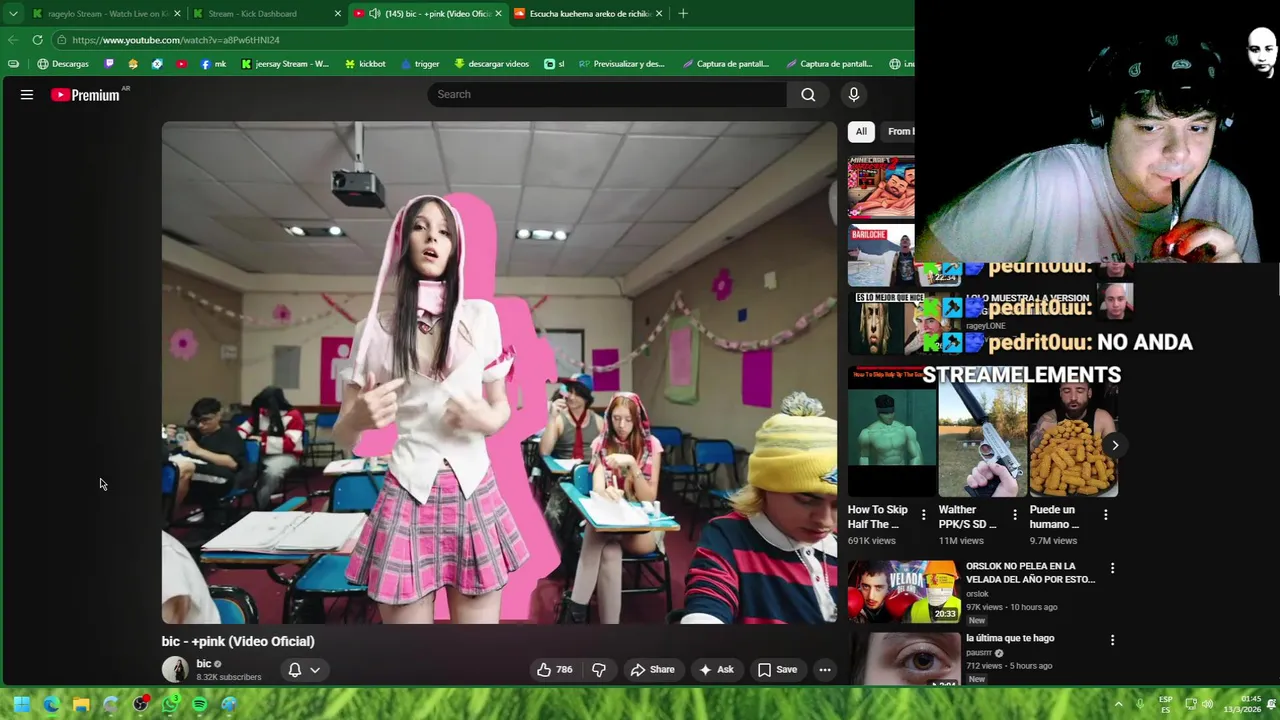The height and width of the screenshot is (720, 1280).
Task: Mute the audio icon on YouTube tab
Action: pyautogui.click(x=374, y=14)
